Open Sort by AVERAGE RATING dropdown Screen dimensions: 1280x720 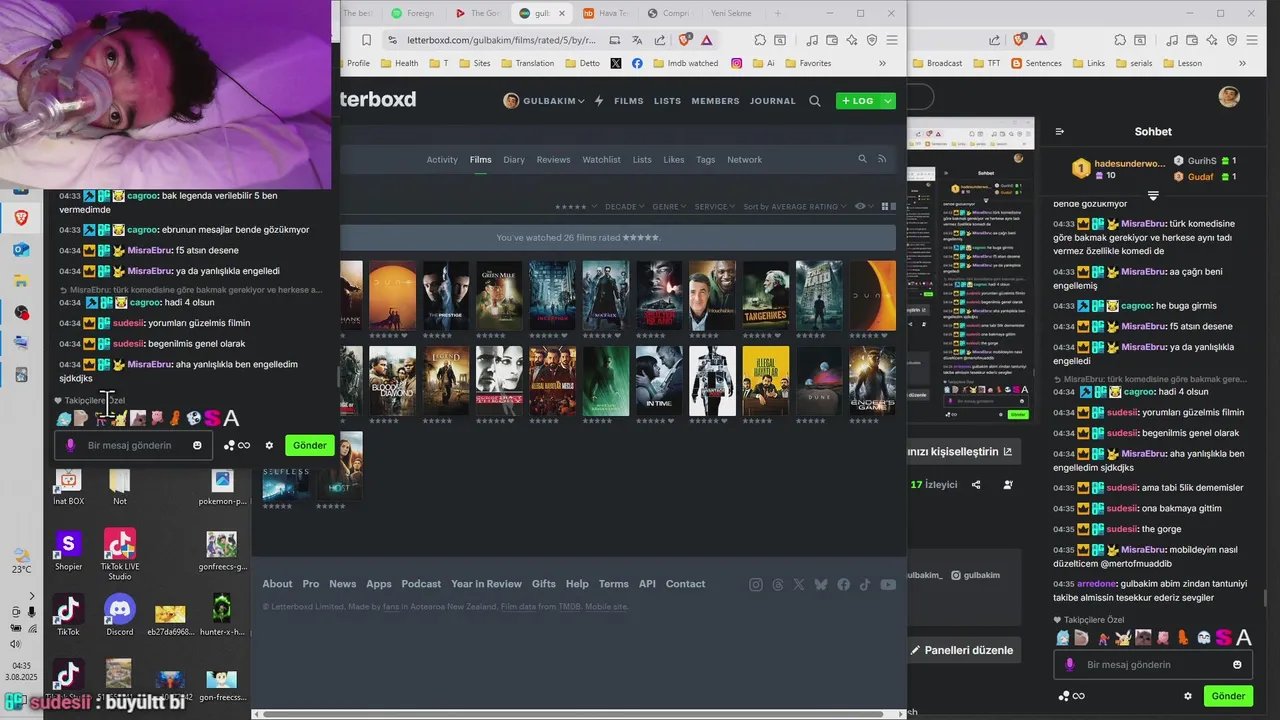point(795,206)
